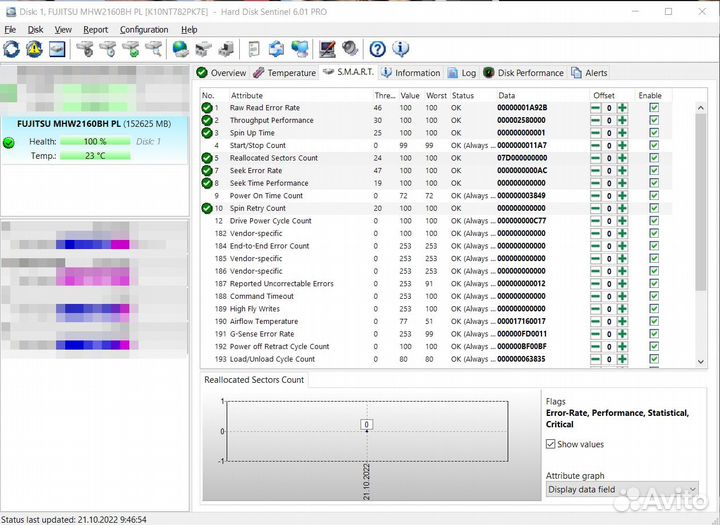The image size is (720, 525).
Task: Click plus offset button for Spin Up Time
Action: click(622, 133)
